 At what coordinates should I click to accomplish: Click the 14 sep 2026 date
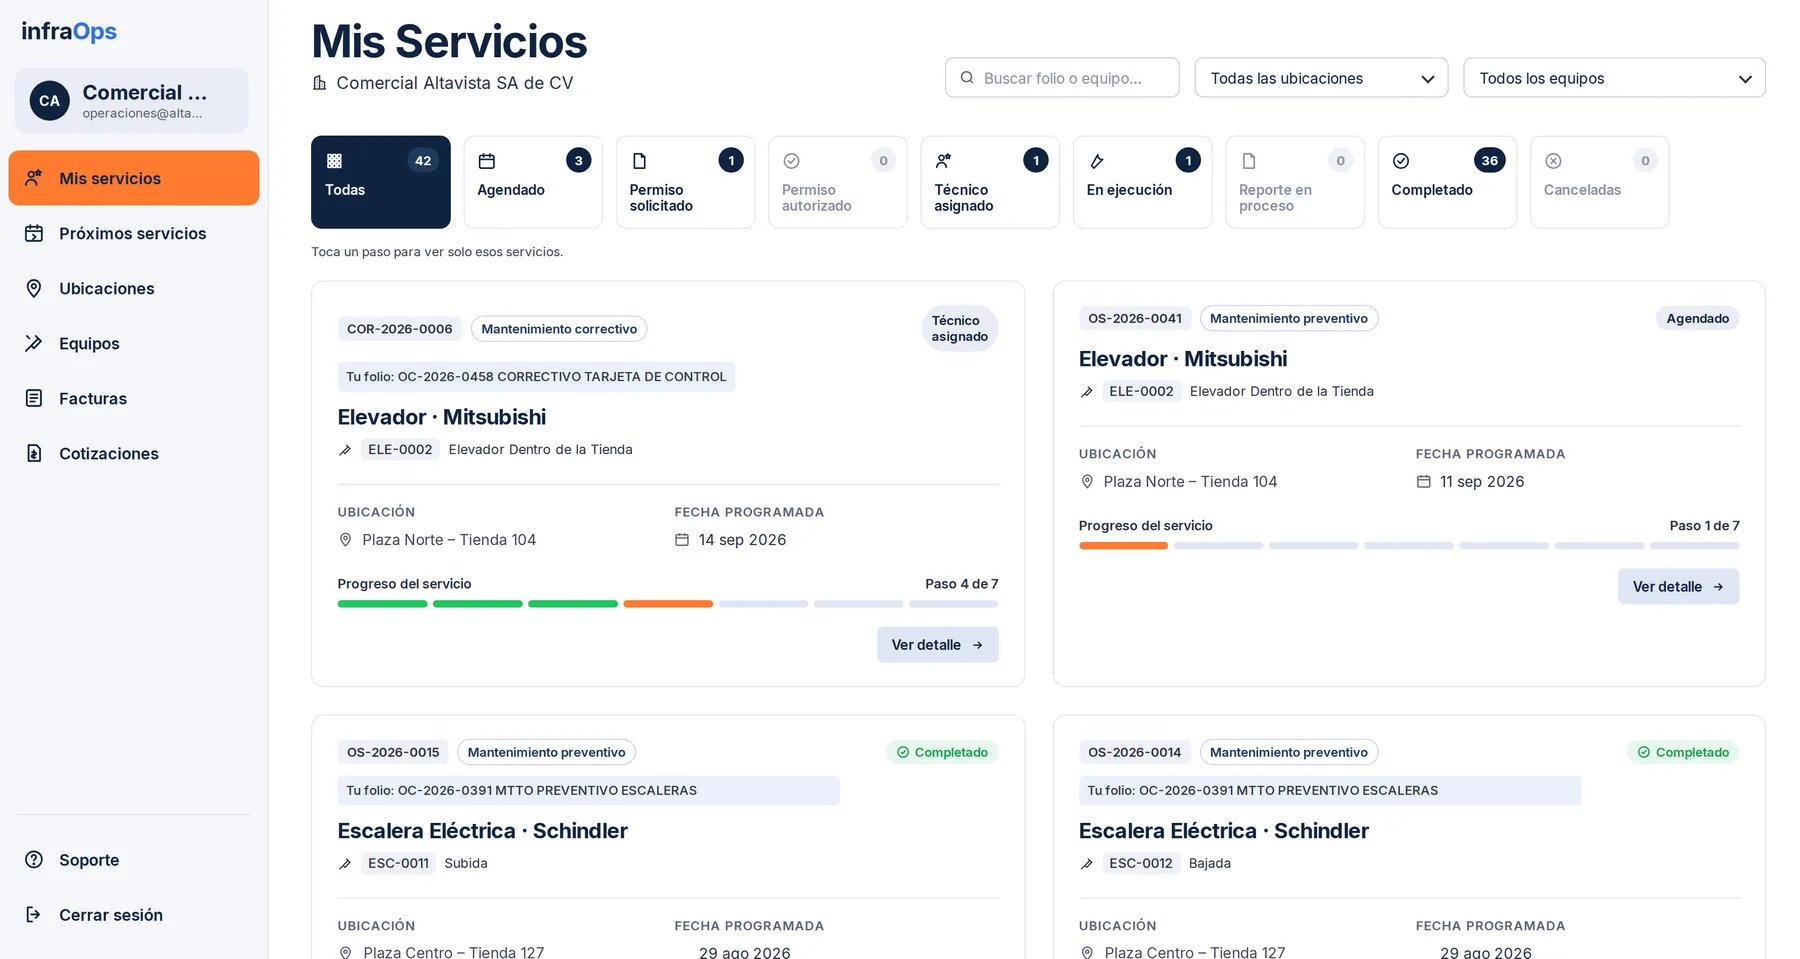pos(743,540)
